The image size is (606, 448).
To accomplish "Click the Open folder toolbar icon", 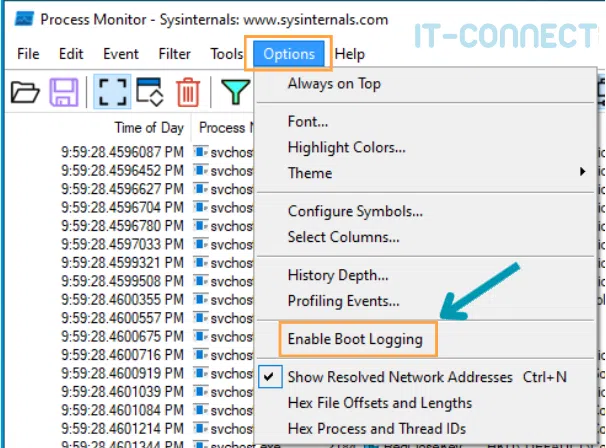I will tap(25, 92).
